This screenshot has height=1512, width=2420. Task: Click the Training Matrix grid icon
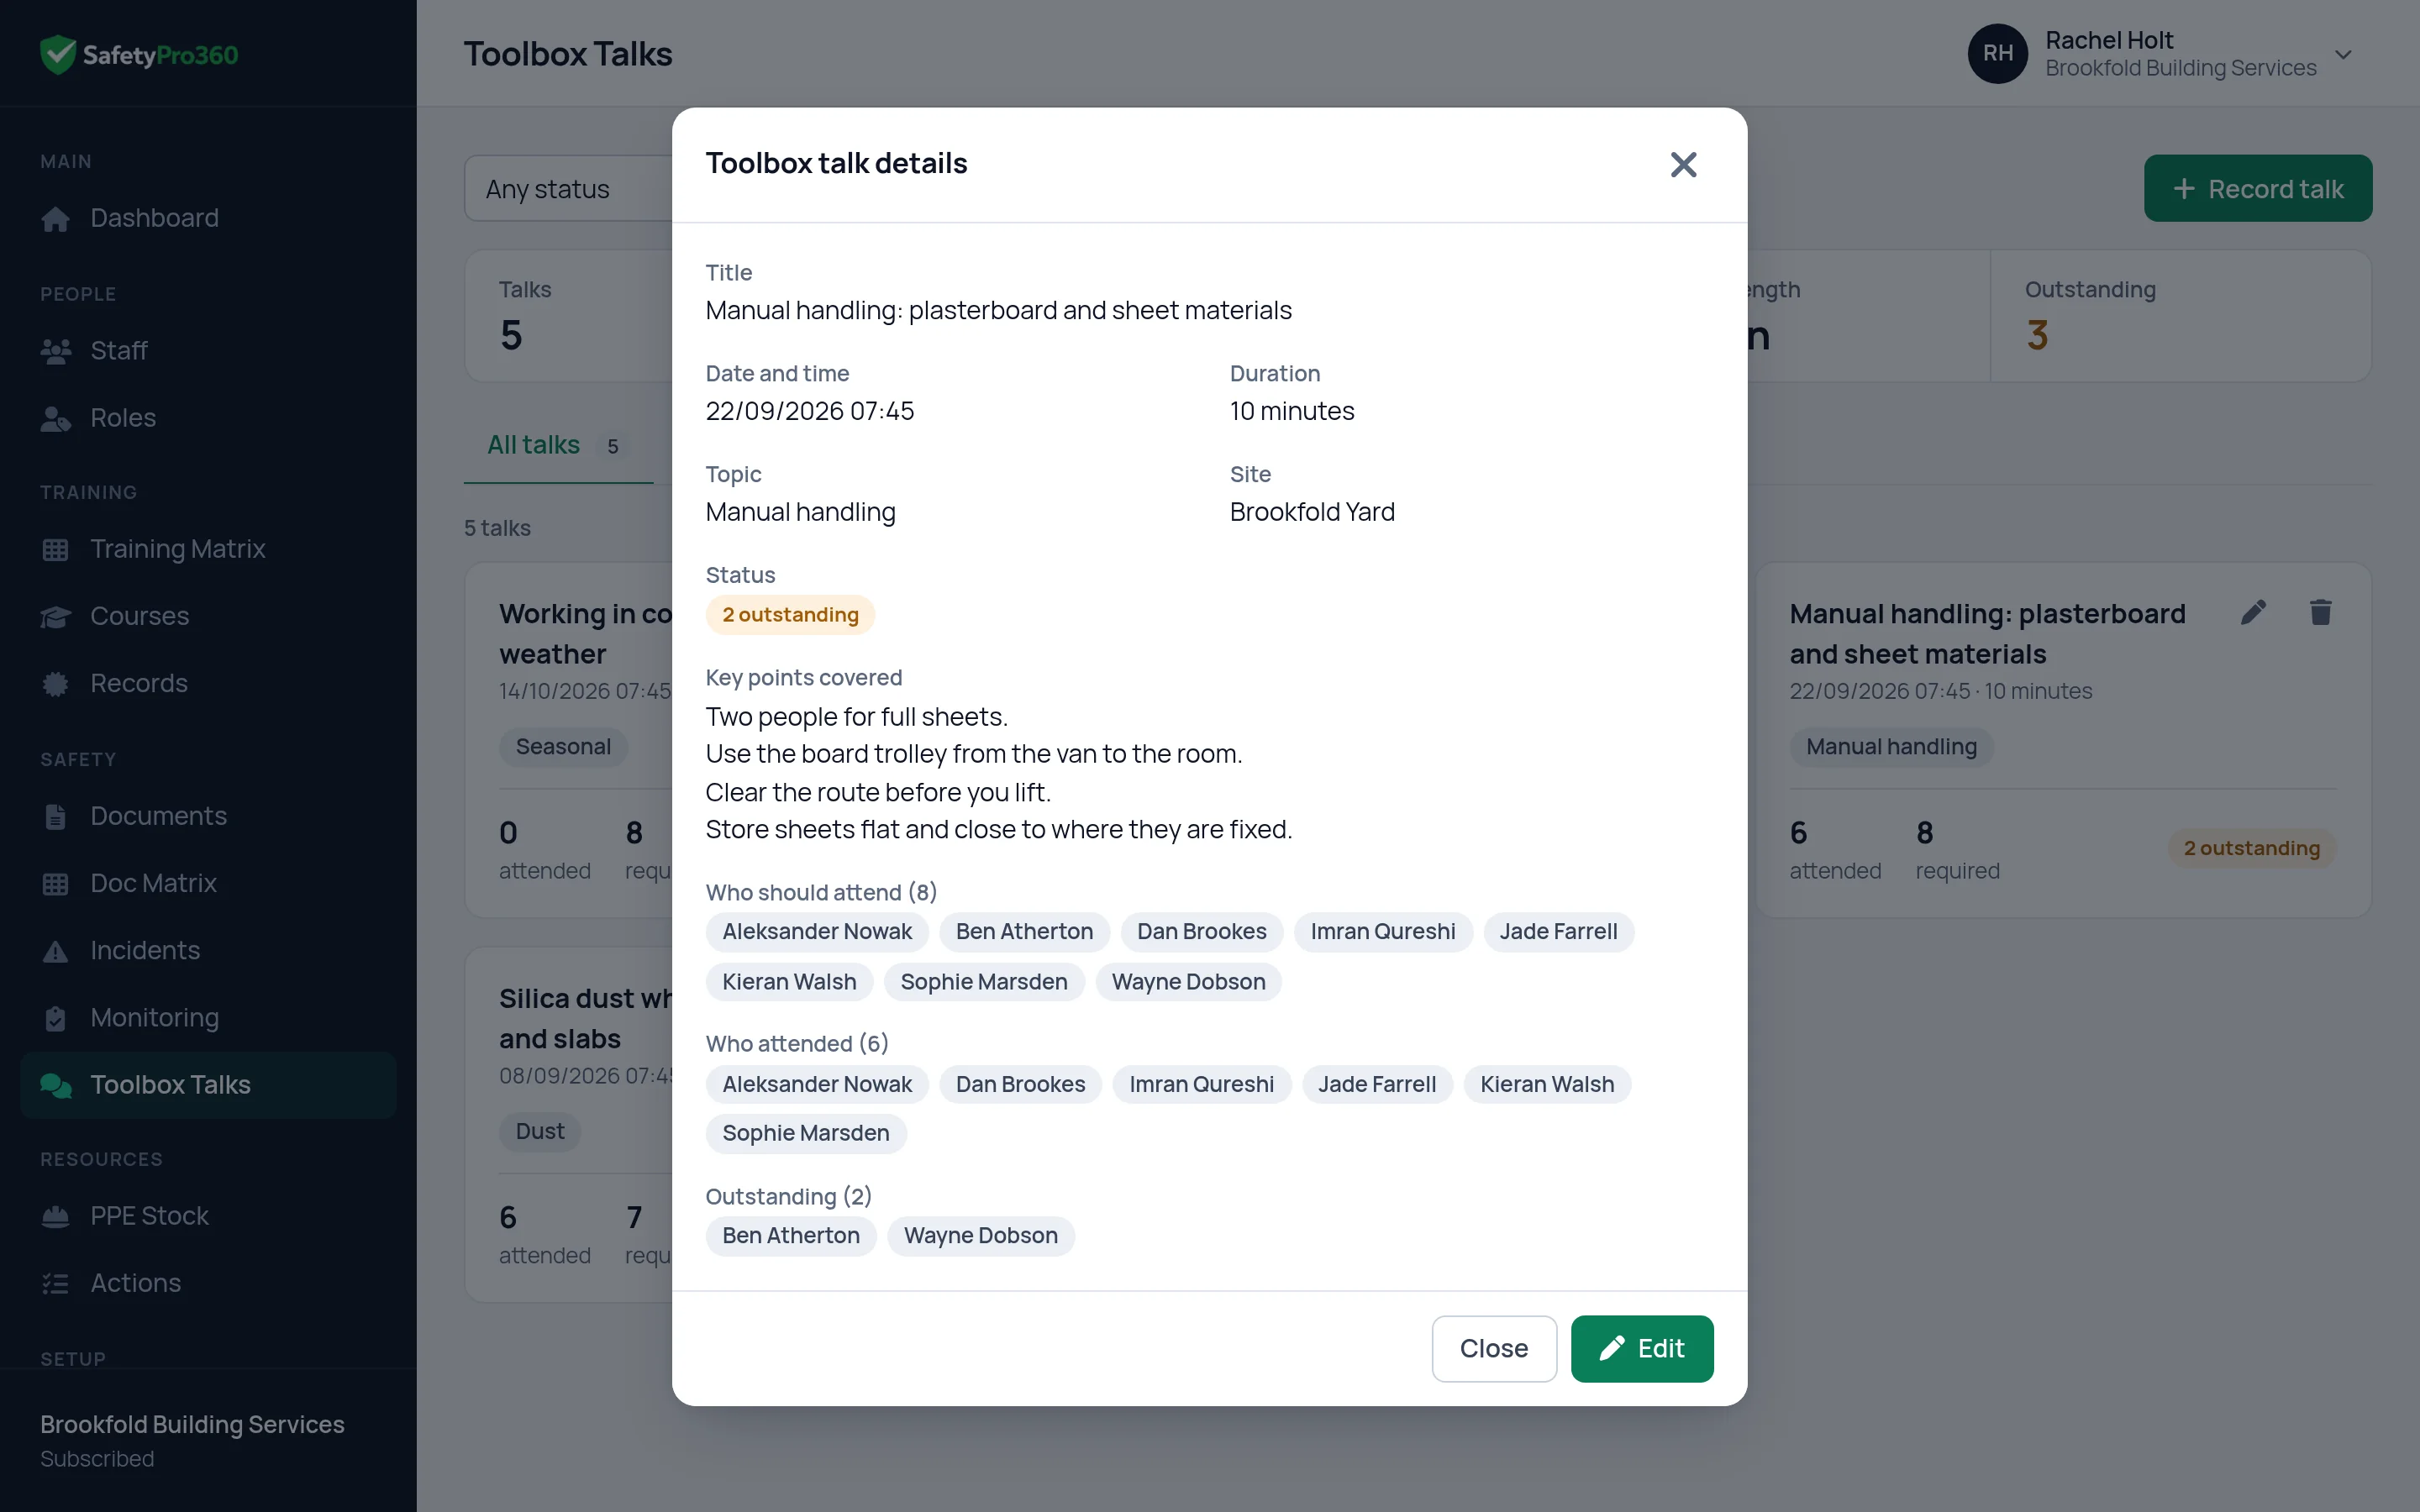tap(56, 549)
